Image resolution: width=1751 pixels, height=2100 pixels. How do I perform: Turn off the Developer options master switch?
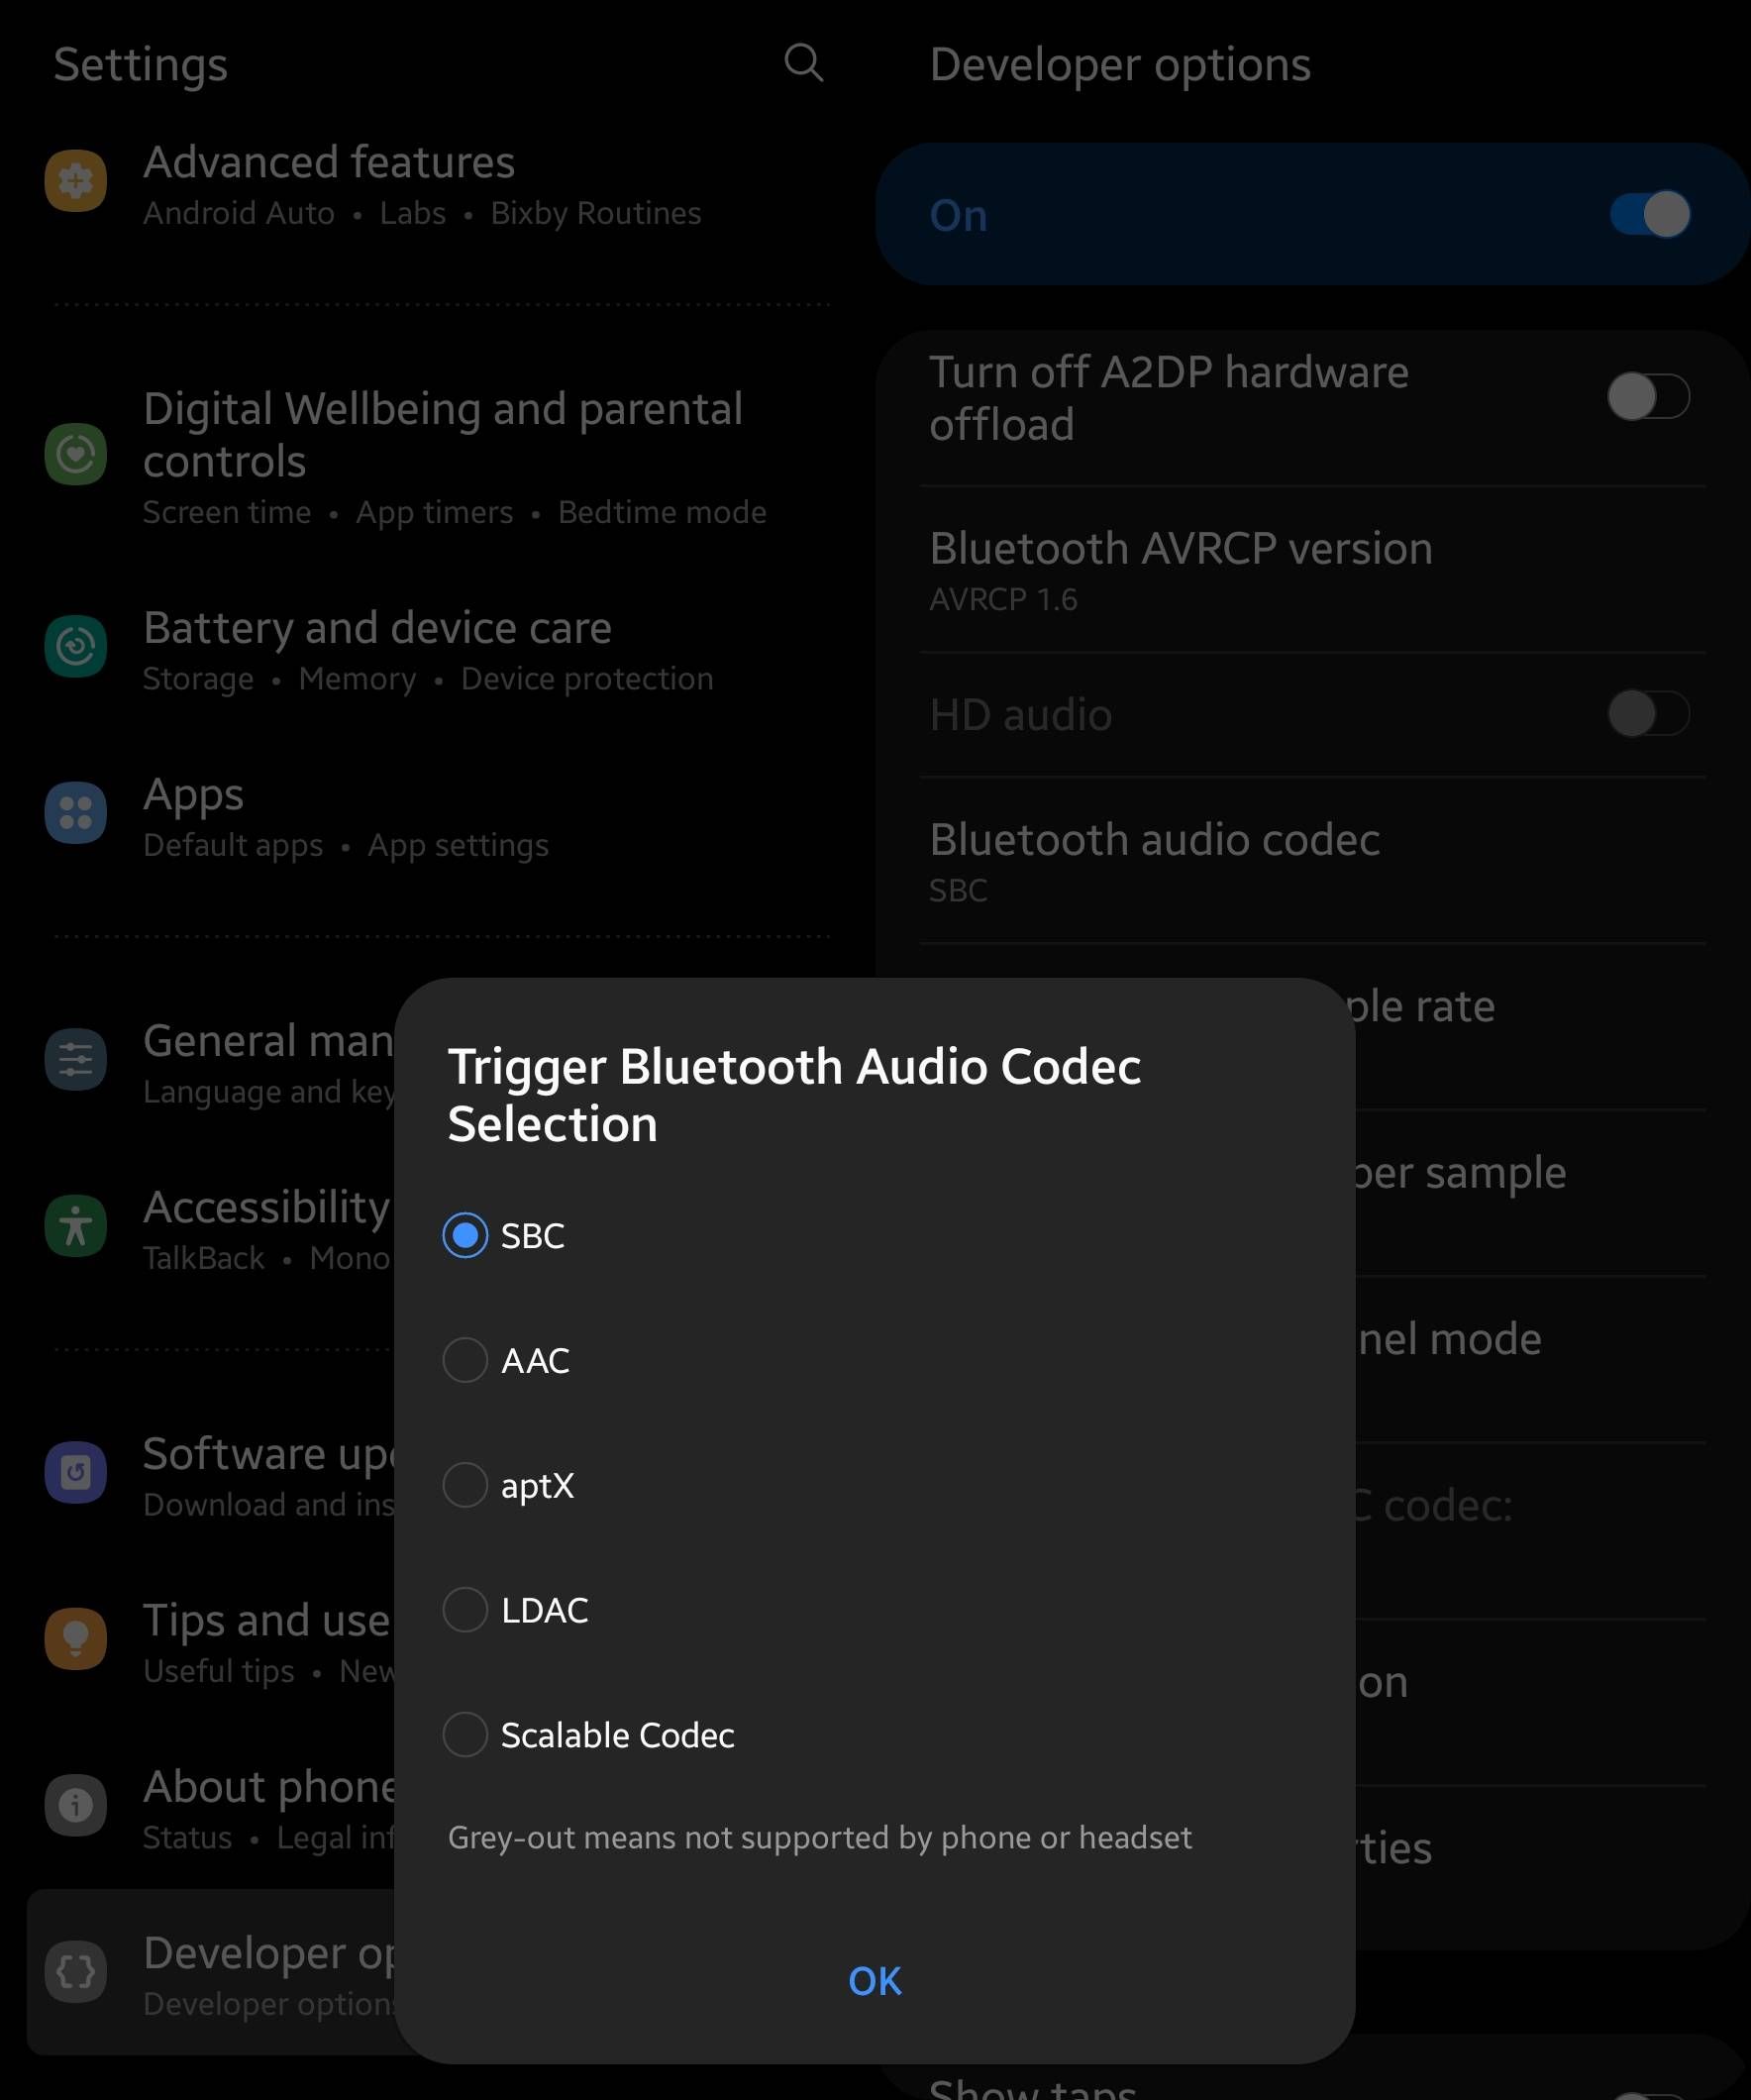click(x=1649, y=215)
